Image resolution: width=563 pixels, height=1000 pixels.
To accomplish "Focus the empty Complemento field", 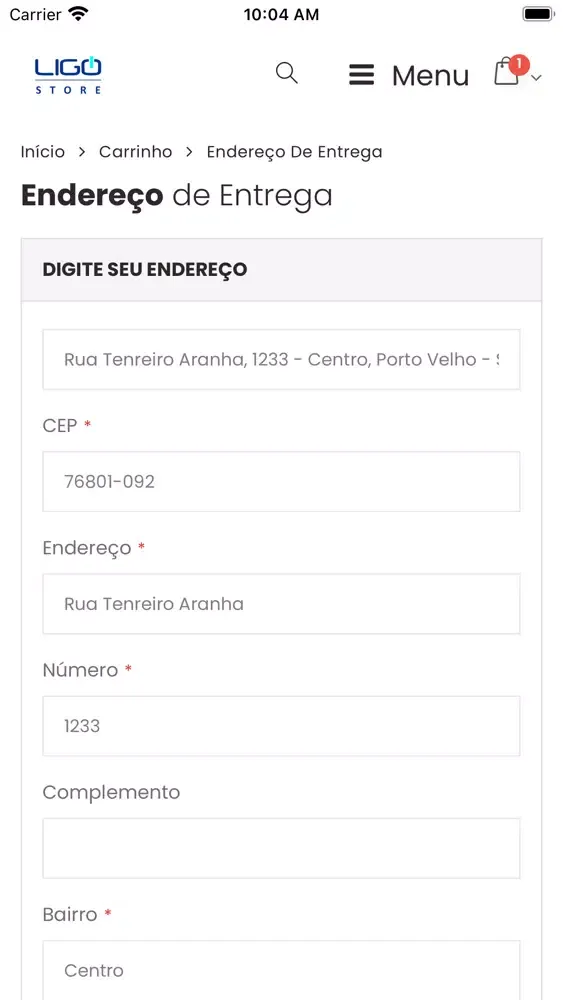I will click(x=281, y=848).
